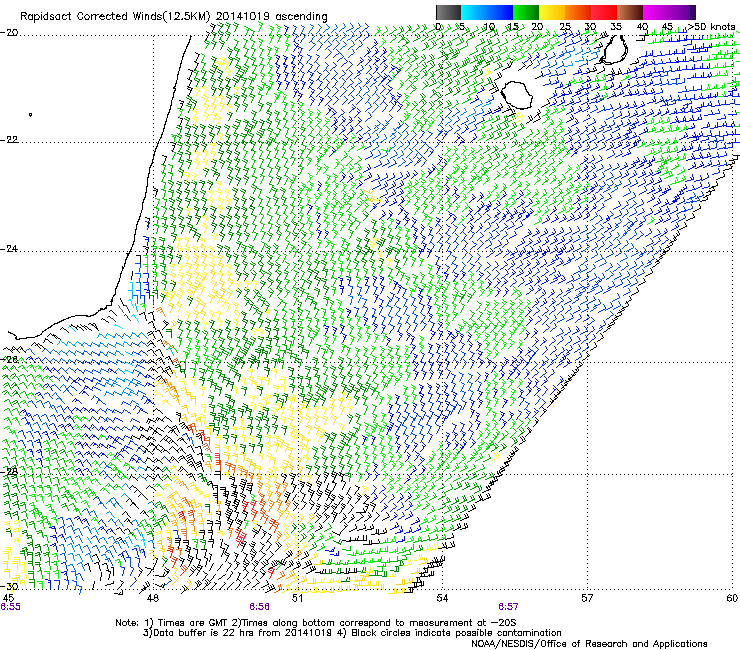Click the round Reunion island outline
This screenshot has width=740, height=650.
516,96
